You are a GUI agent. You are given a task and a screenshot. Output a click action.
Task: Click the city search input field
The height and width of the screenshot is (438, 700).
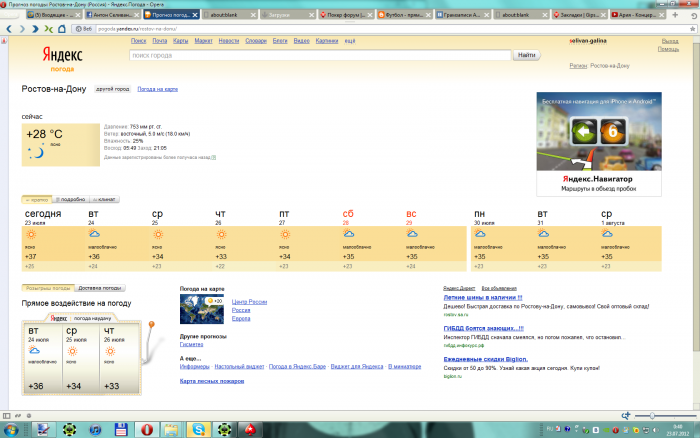320,55
